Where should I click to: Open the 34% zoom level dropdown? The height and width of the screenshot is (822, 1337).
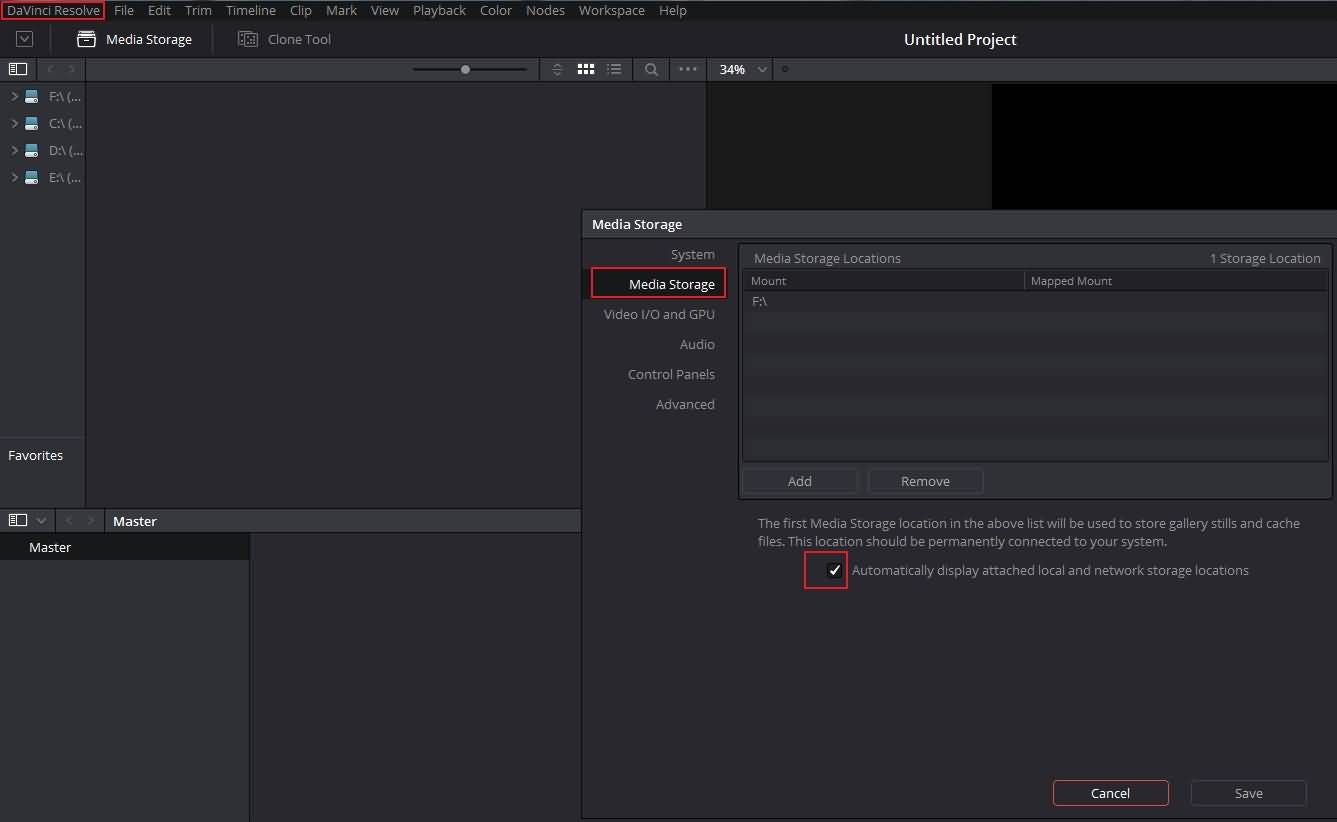pyautogui.click(x=740, y=69)
